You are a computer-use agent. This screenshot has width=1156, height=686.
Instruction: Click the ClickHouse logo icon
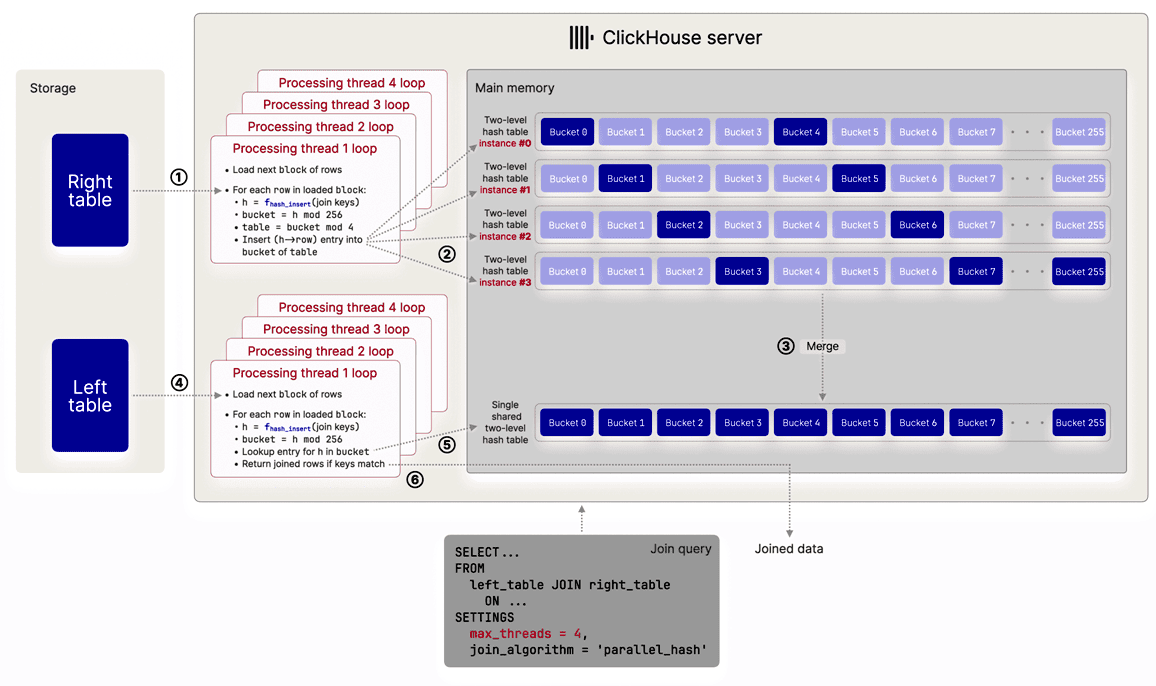pos(581,38)
